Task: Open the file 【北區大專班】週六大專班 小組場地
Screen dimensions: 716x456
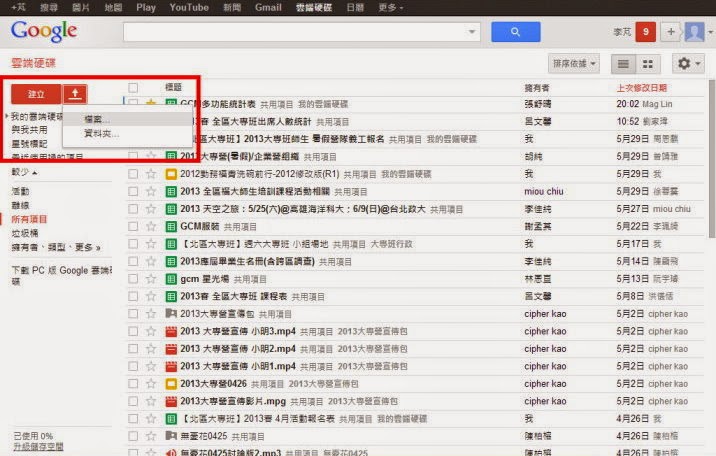Action: 255,244
